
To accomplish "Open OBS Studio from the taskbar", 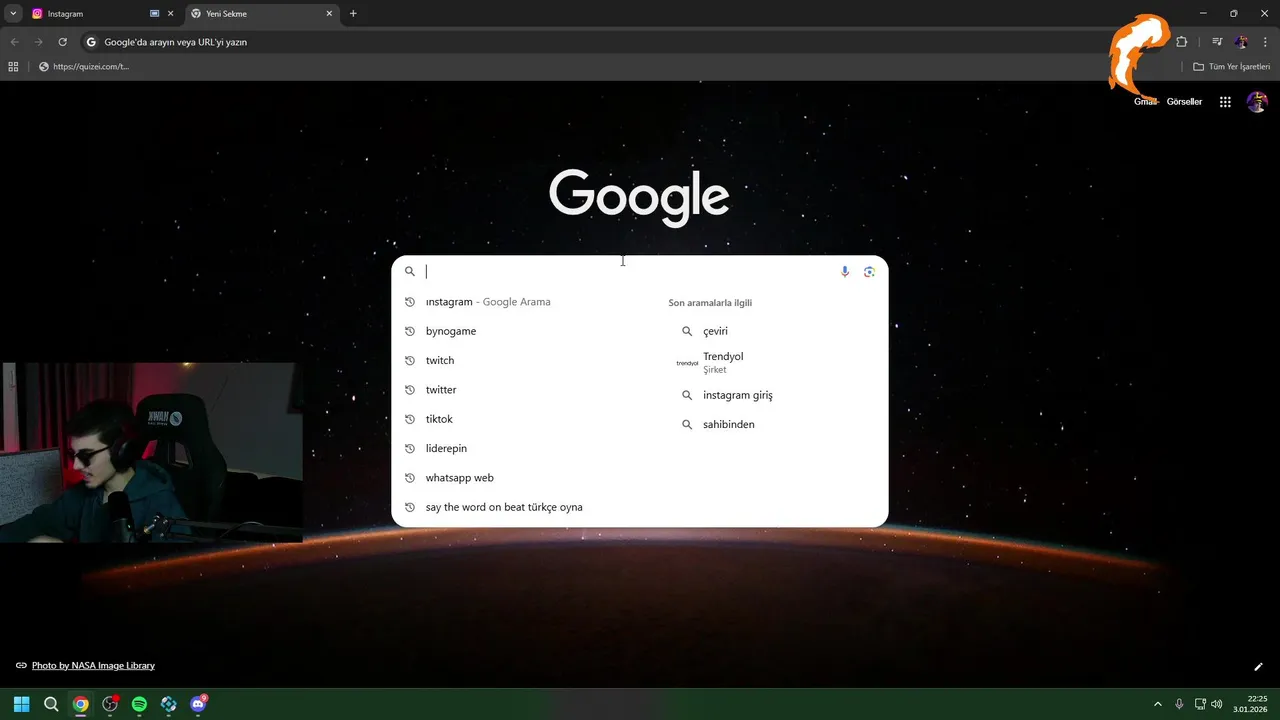I will [x=110, y=704].
